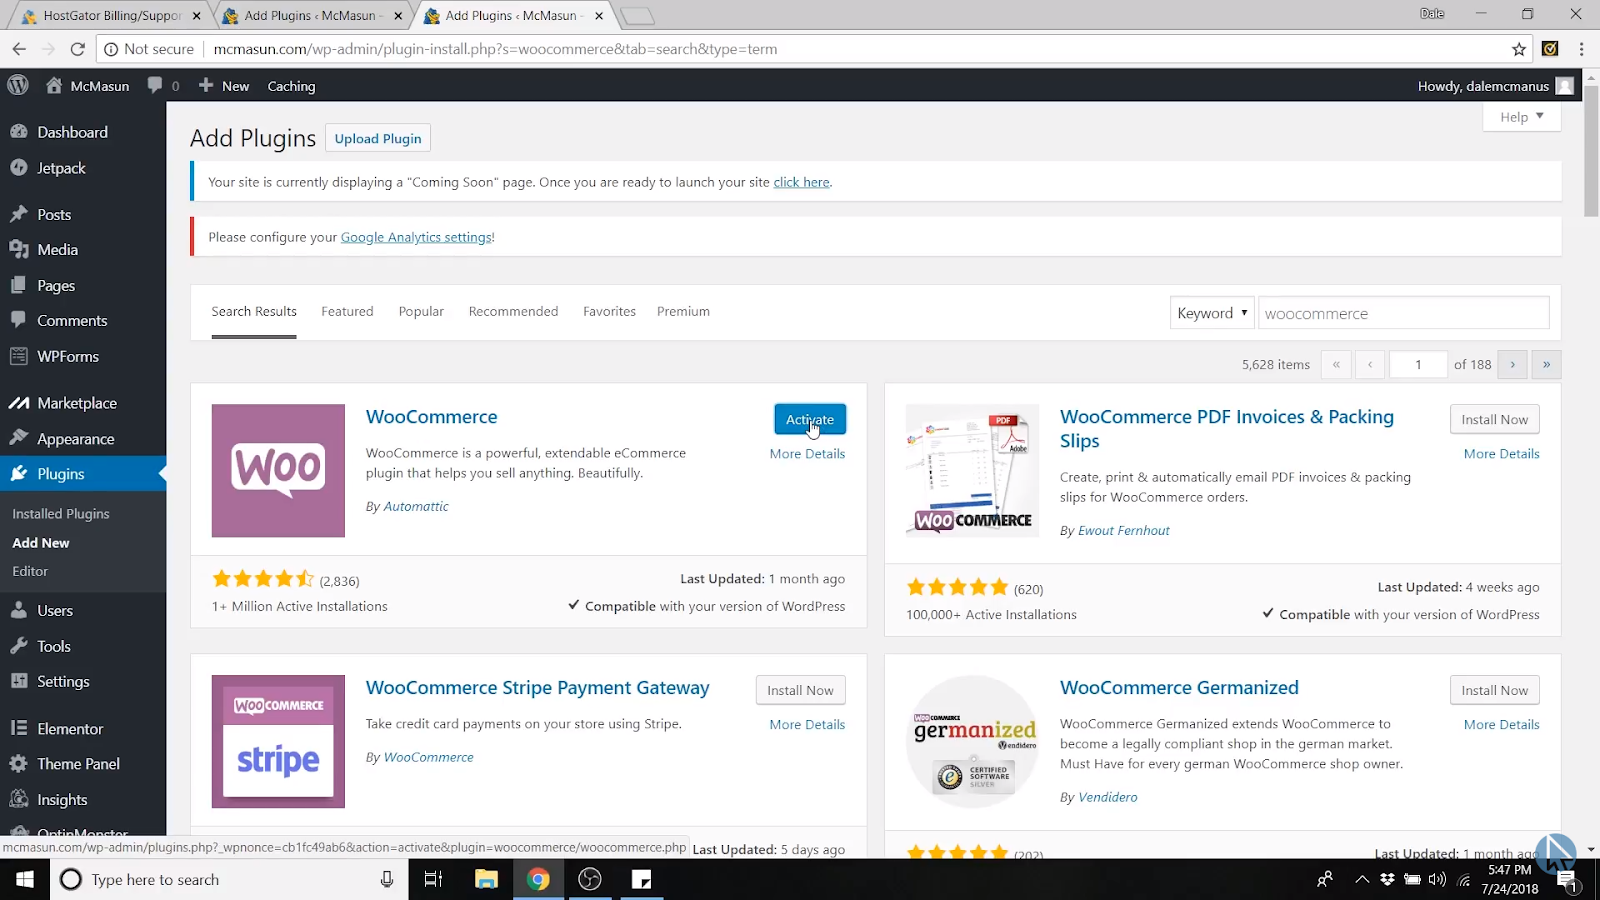Click the McMasun site name home link

click(x=88, y=86)
